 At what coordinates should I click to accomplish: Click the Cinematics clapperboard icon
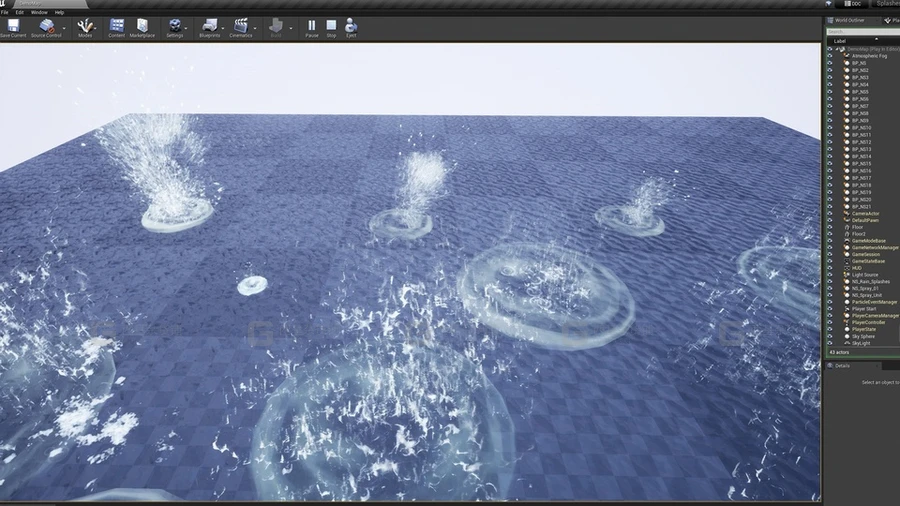[241, 26]
